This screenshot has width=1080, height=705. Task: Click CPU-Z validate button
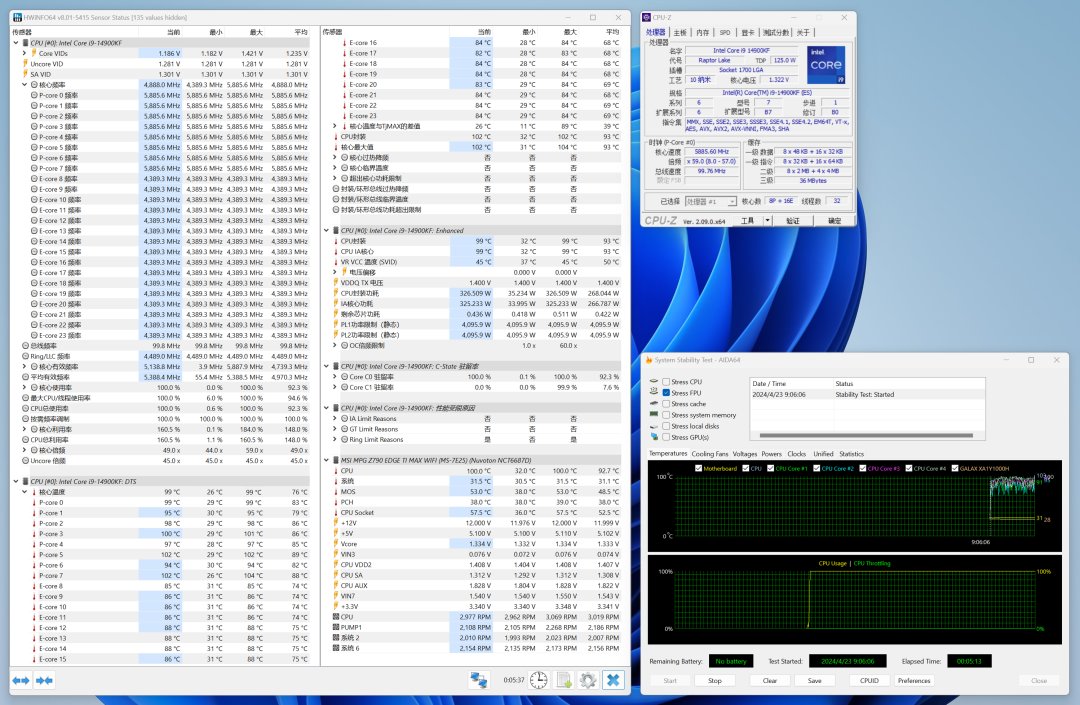pyautogui.click(x=792, y=221)
